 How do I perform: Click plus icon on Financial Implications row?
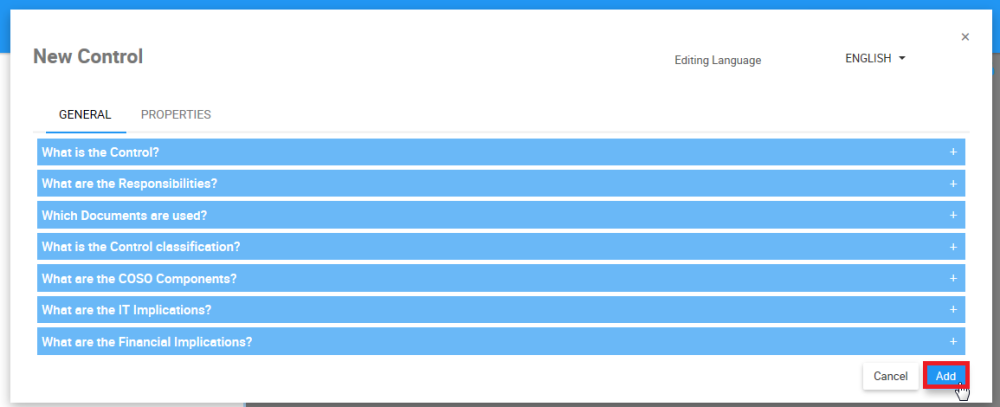click(x=953, y=342)
